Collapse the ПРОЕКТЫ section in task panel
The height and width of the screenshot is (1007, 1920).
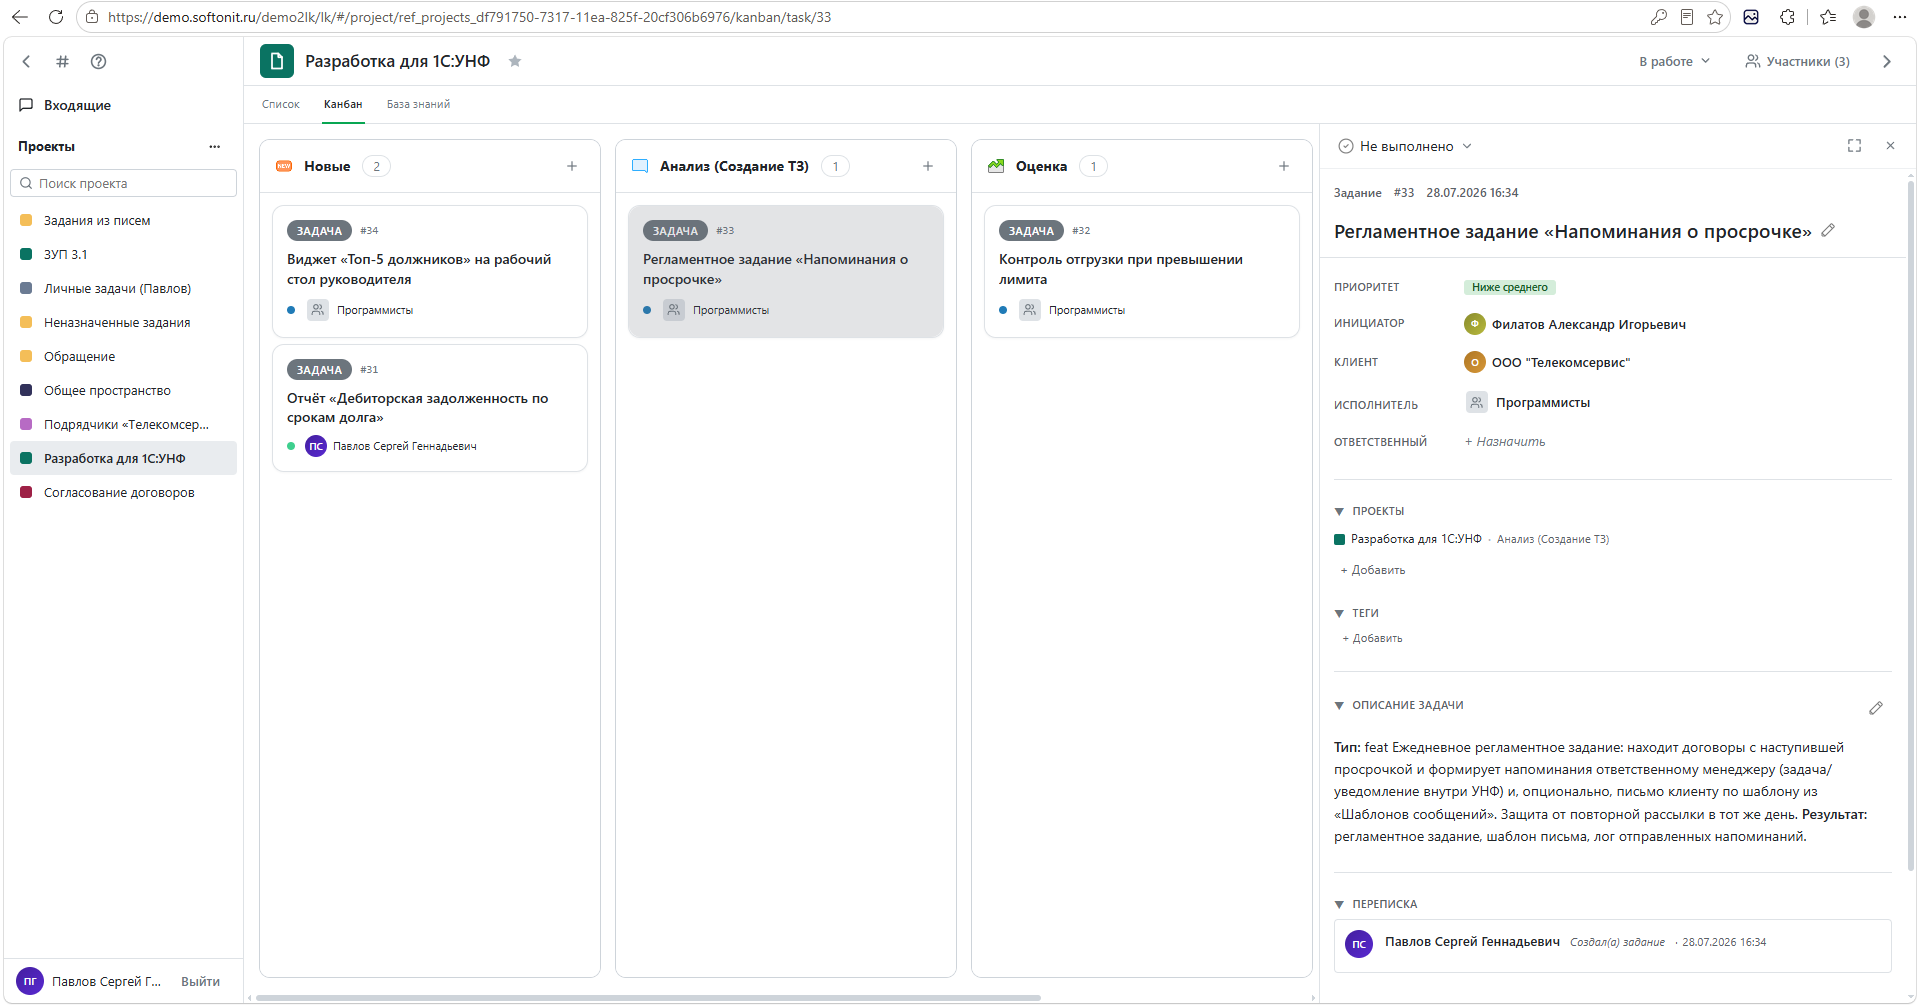pos(1339,512)
